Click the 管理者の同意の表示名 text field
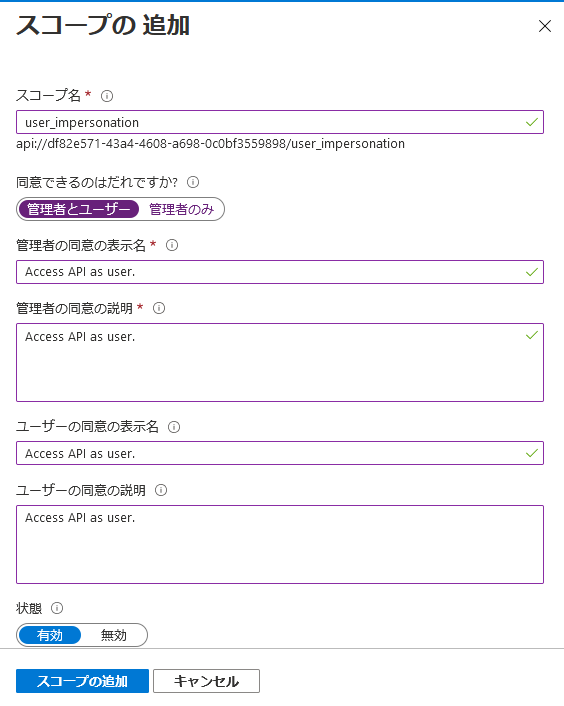Image resolution: width=564 pixels, height=706 pixels. (280, 272)
